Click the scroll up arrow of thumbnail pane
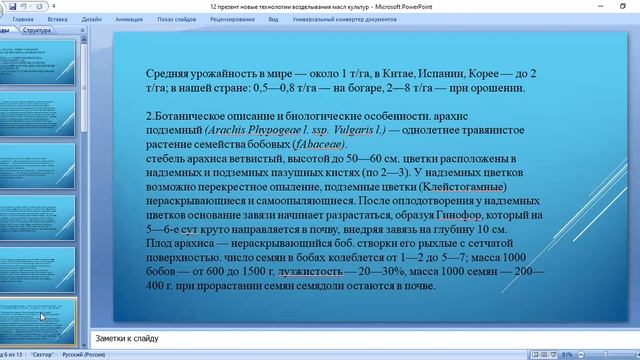This screenshot has width=640, height=360. coord(84,40)
